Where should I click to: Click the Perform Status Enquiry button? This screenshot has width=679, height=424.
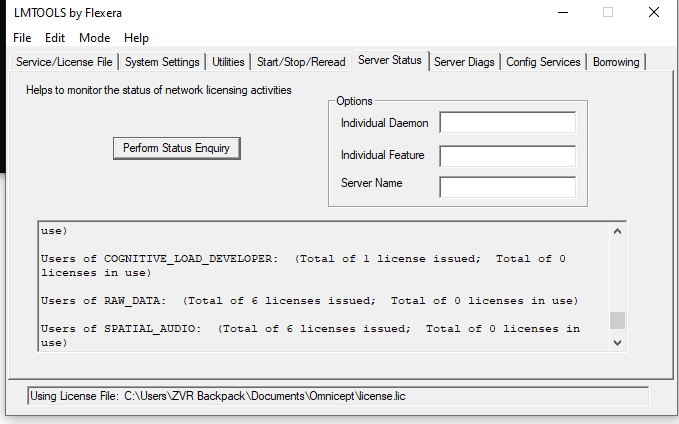coord(177,148)
